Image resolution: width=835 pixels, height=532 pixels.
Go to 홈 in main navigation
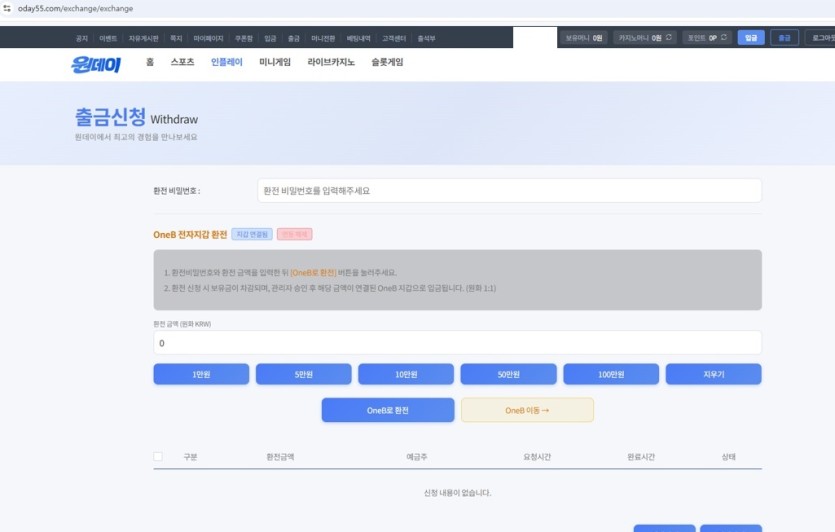(x=150, y=62)
